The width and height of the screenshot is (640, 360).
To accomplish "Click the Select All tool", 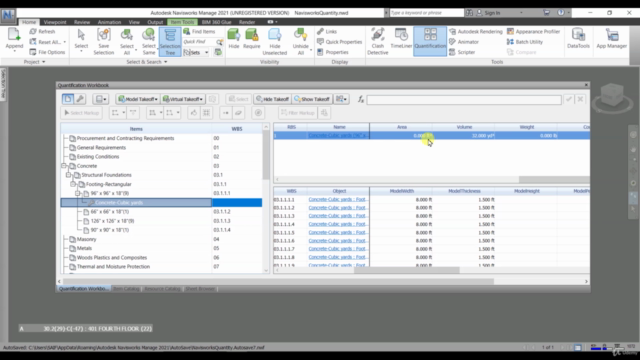I will [127, 41].
